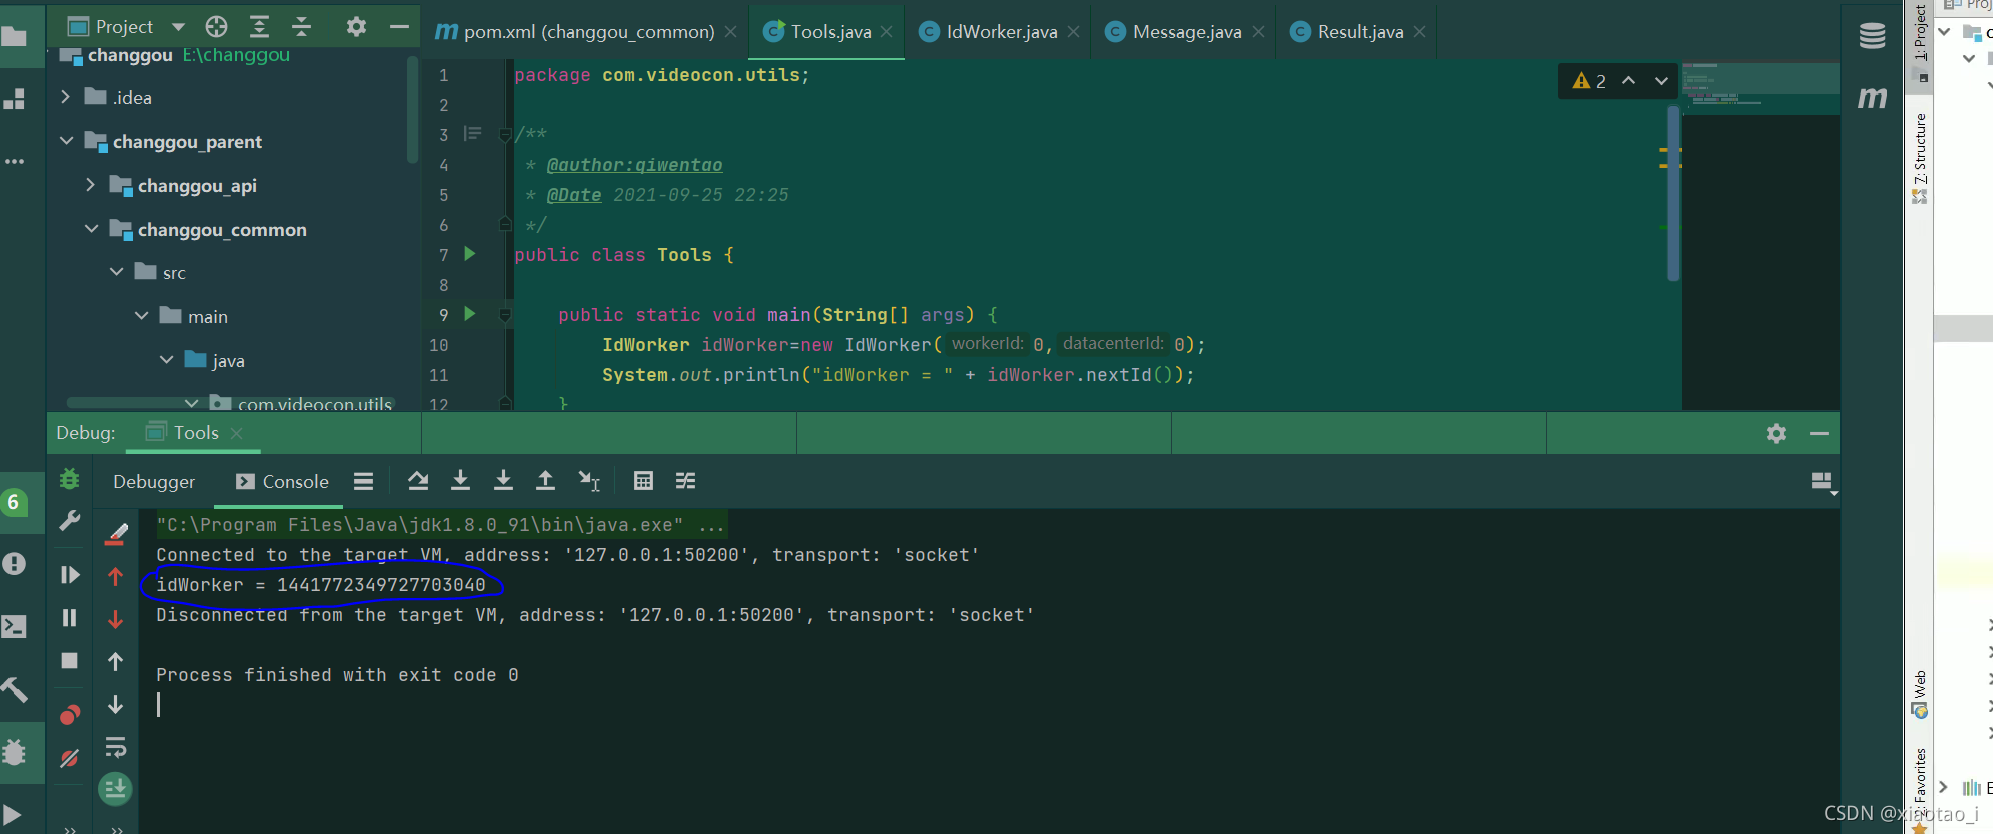1993x834 pixels.
Task: Click the Pause Program icon
Action: pyautogui.click(x=69, y=618)
